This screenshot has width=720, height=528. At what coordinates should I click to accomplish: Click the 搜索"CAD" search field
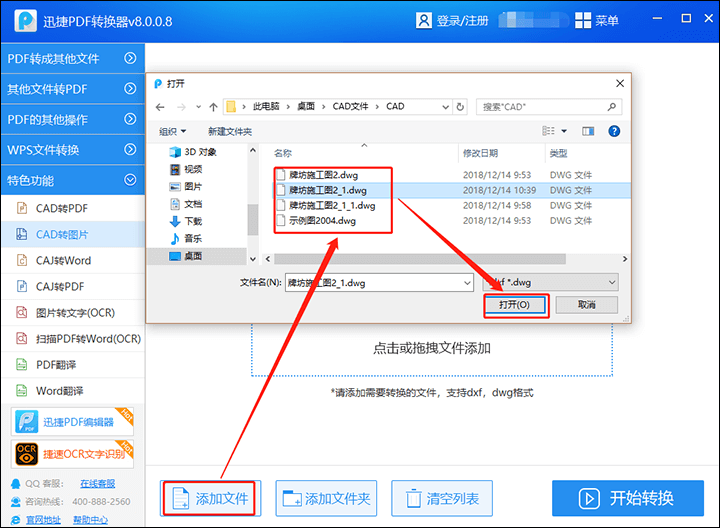[549, 107]
